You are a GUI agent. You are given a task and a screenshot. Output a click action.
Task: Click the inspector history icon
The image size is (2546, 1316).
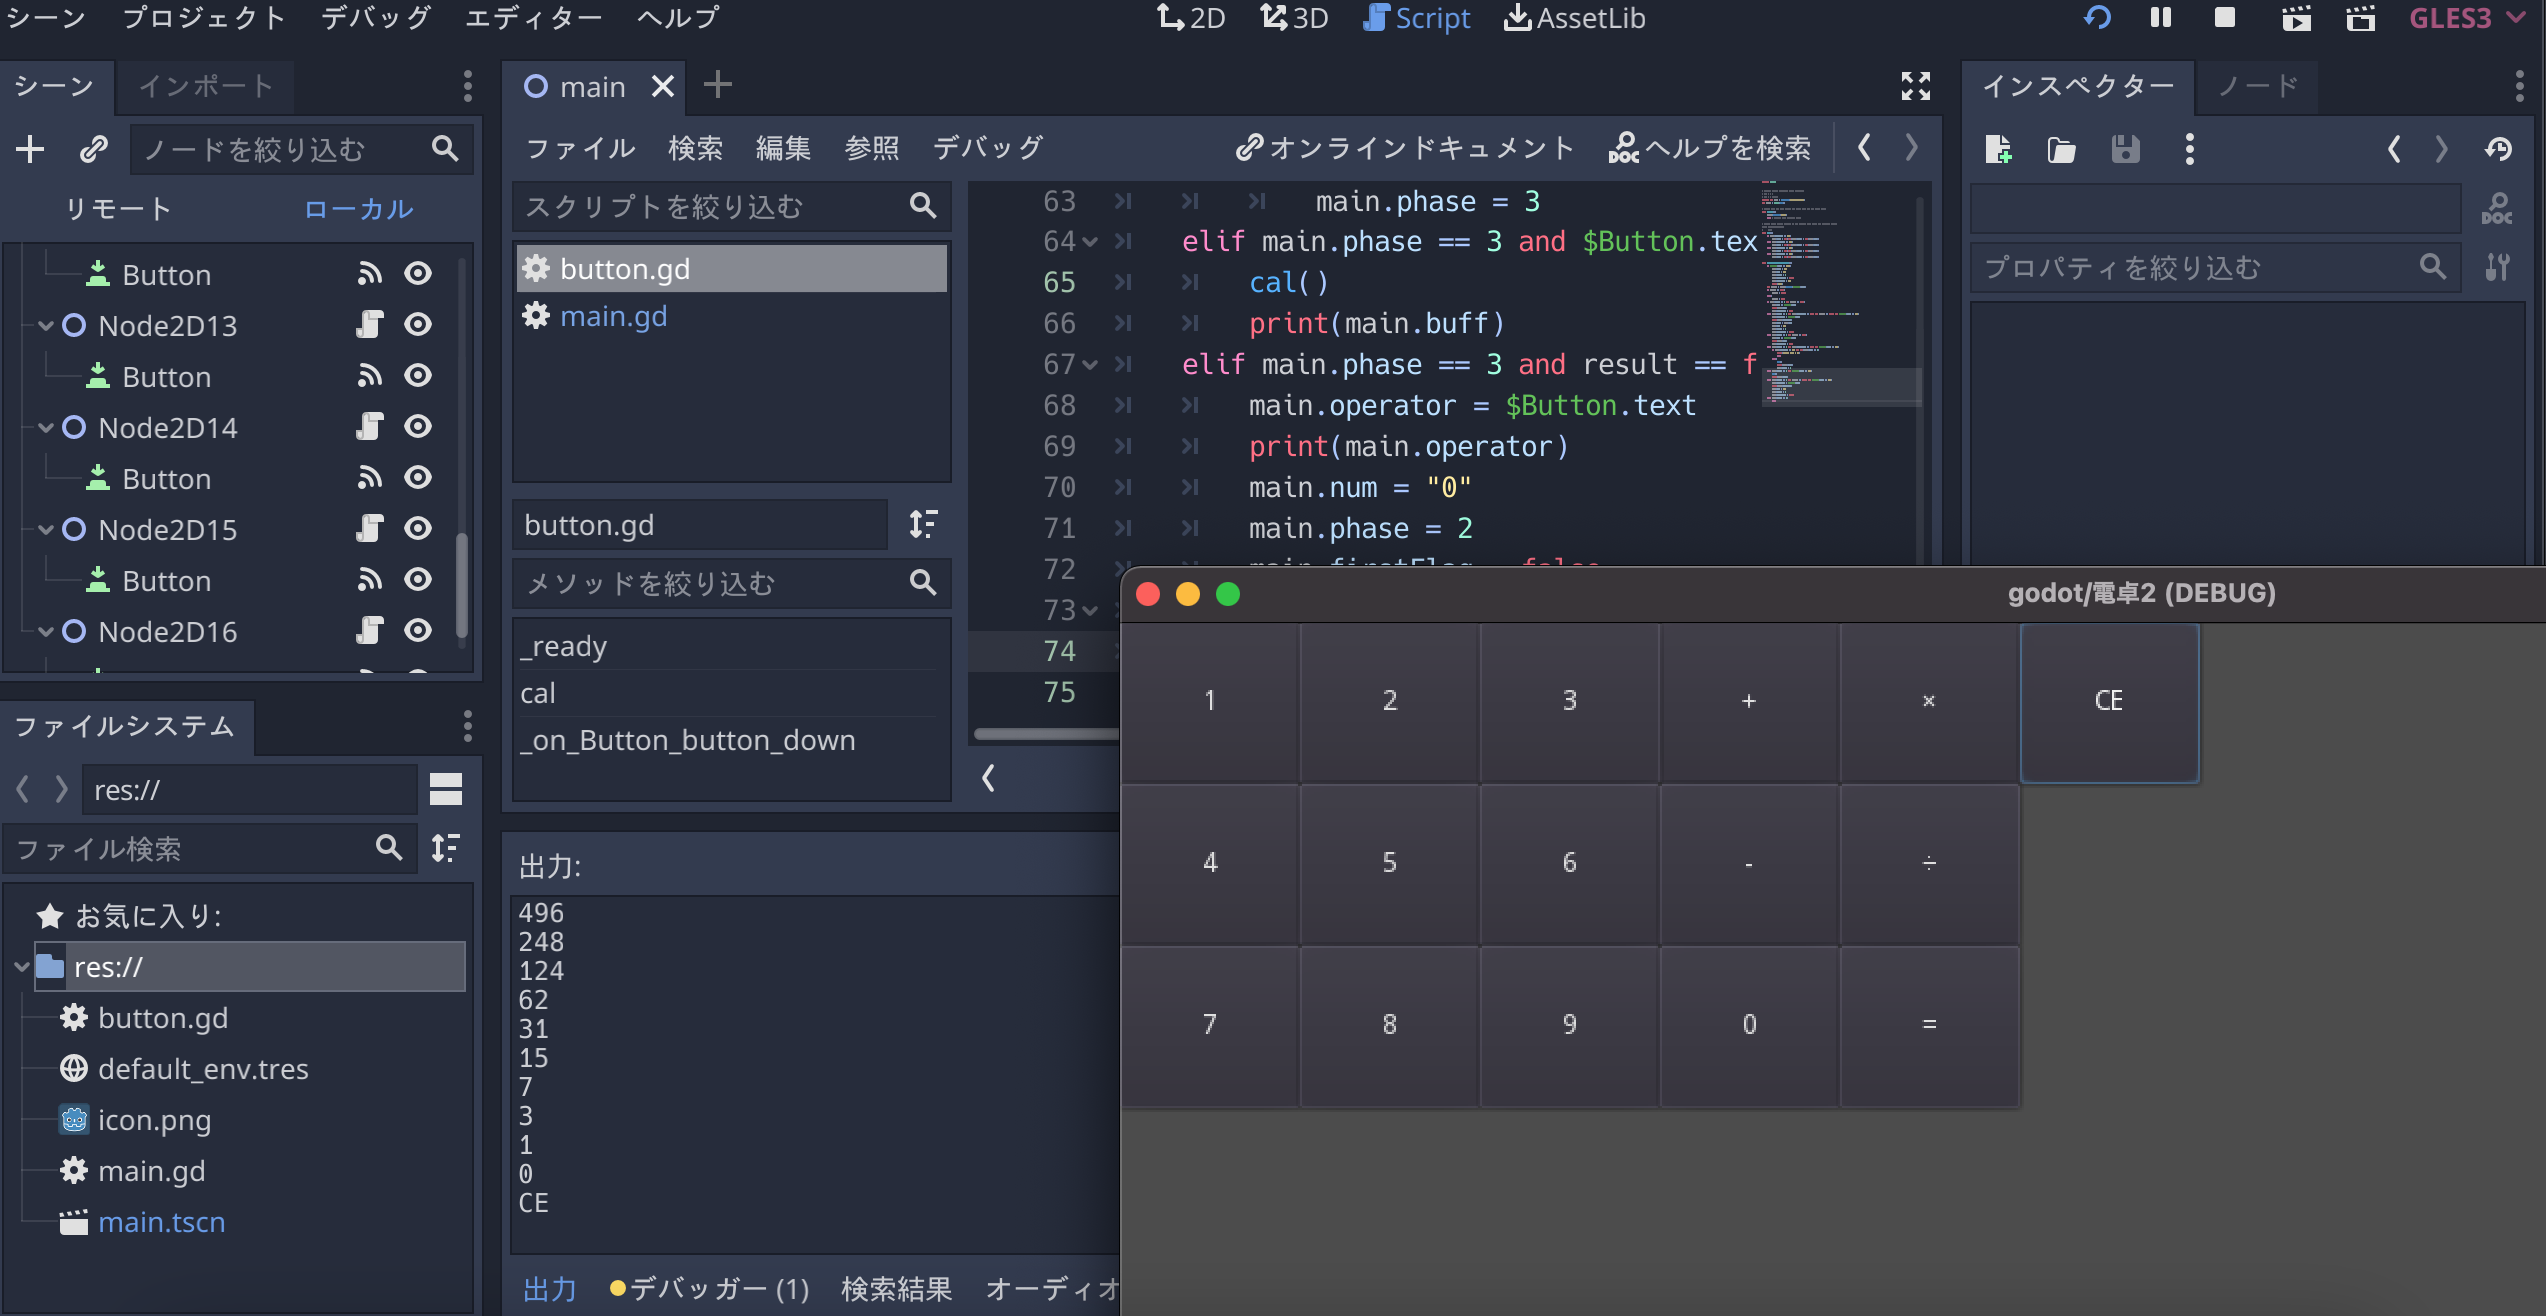[x=2498, y=149]
